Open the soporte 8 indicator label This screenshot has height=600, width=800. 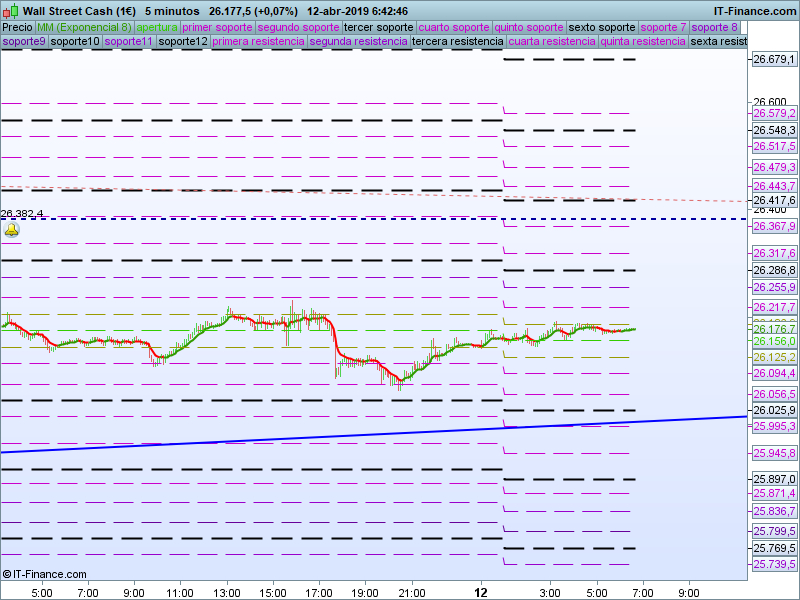pyautogui.click(x=714, y=27)
